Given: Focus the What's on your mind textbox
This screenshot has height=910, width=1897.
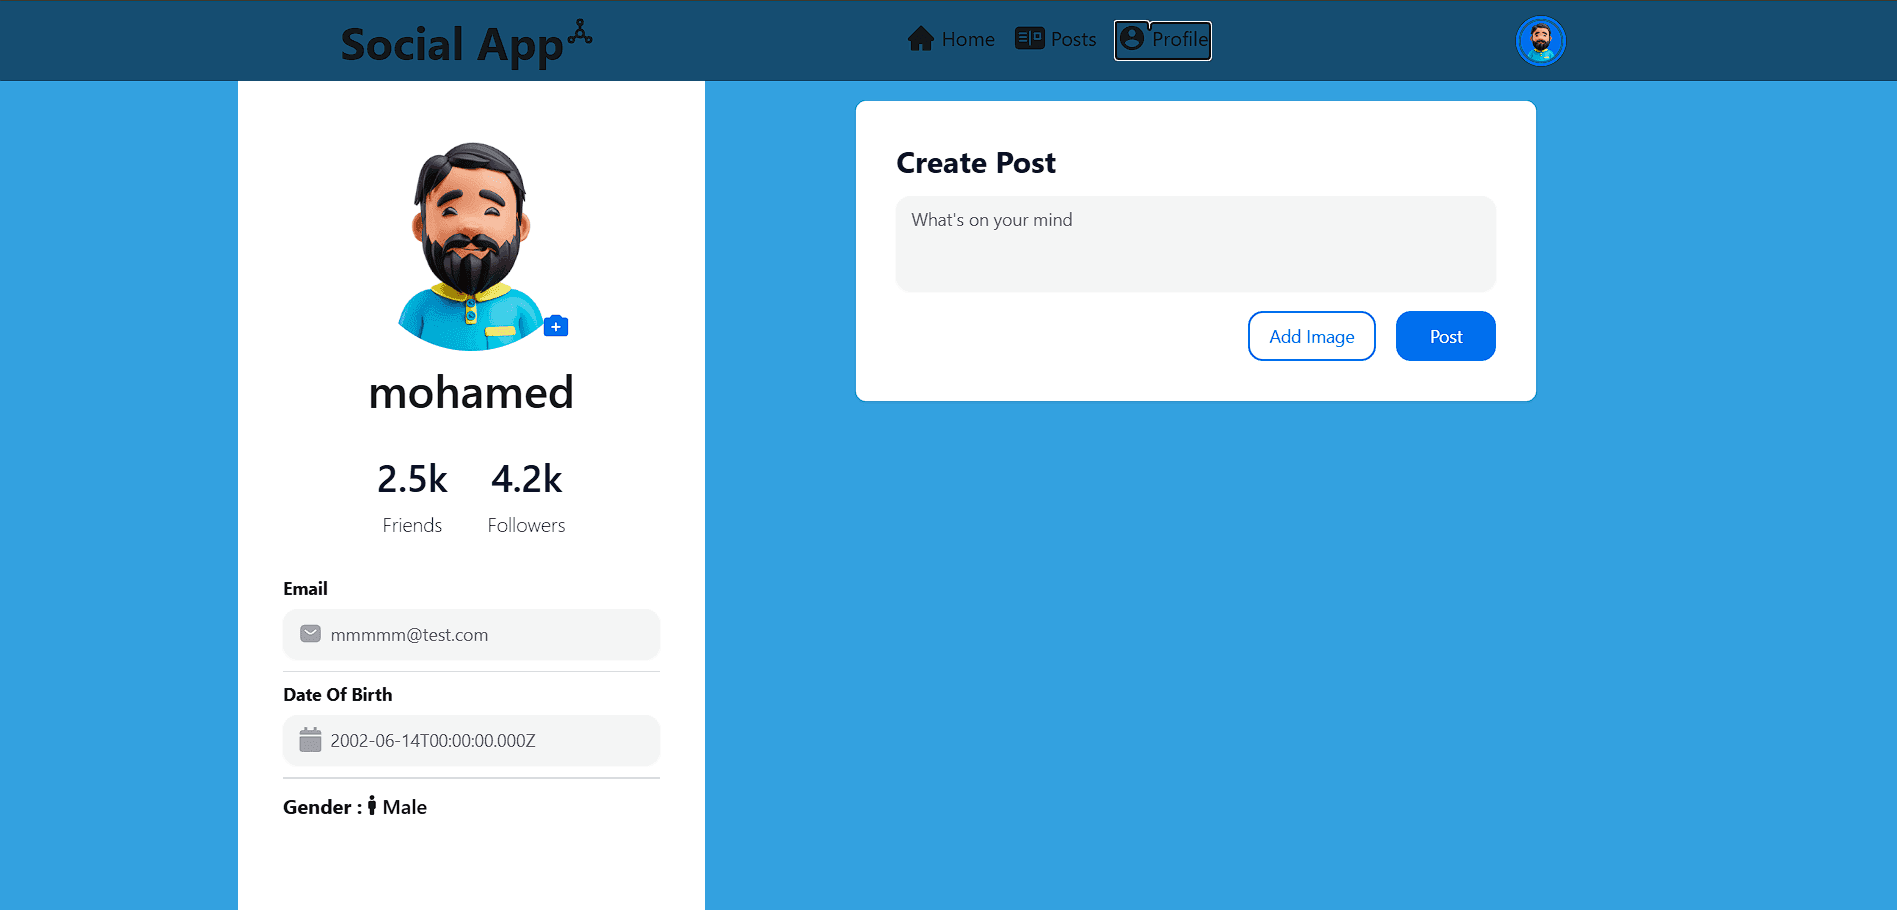Looking at the screenshot, I should tap(1196, 244).
